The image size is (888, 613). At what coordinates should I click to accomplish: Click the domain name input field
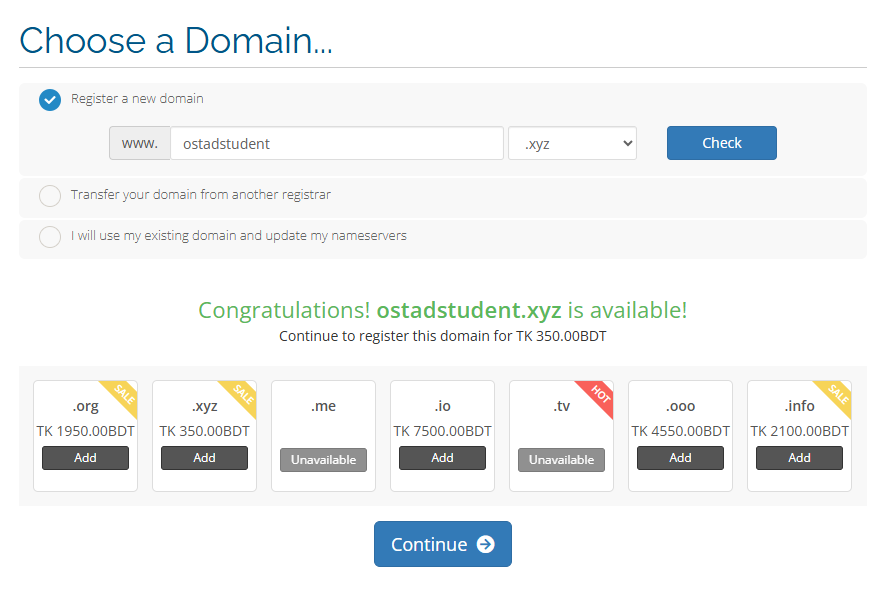tap(336, 143)
